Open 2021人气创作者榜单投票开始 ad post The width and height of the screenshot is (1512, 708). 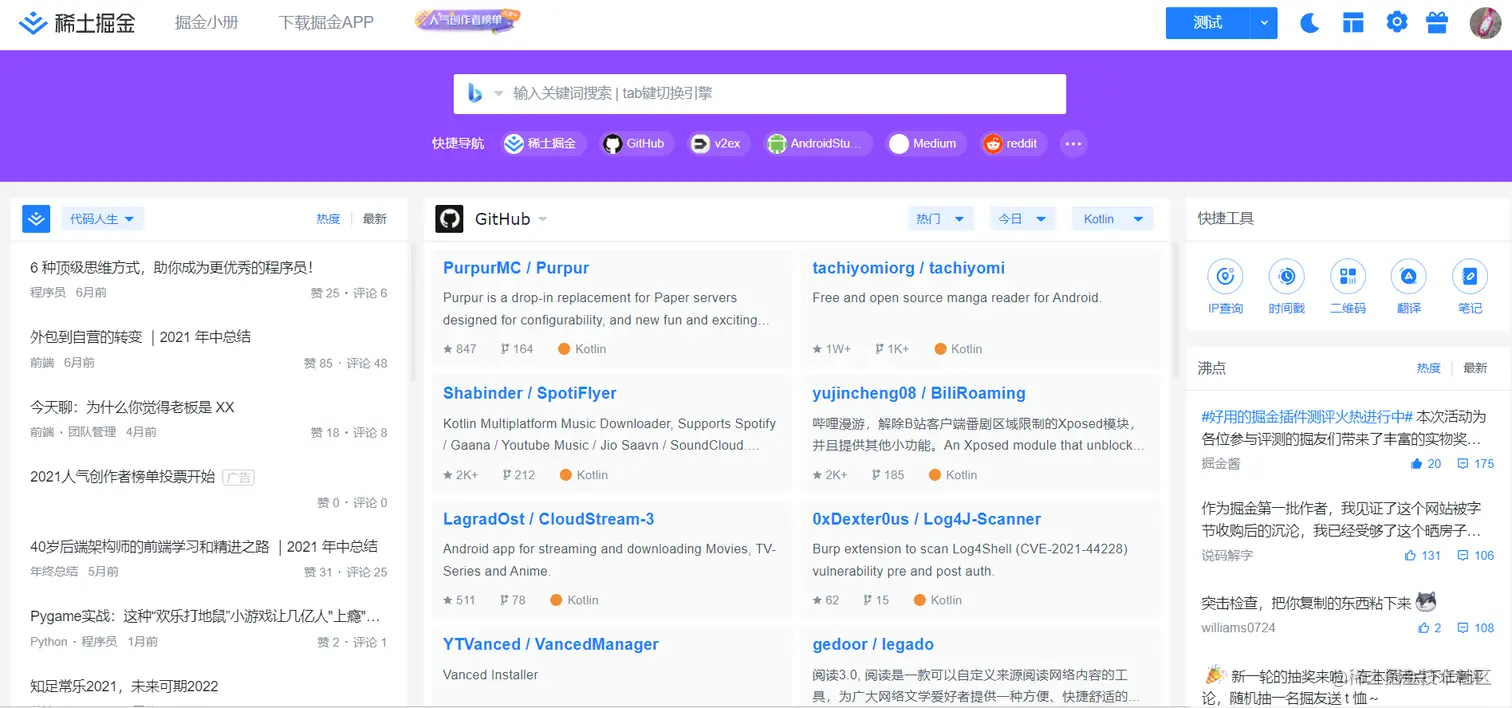coord(123,477)
